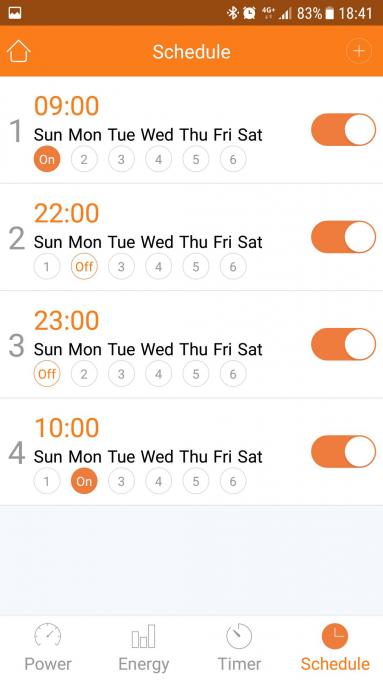Tap the Bluetooth status bar icon

click(233, 13)
